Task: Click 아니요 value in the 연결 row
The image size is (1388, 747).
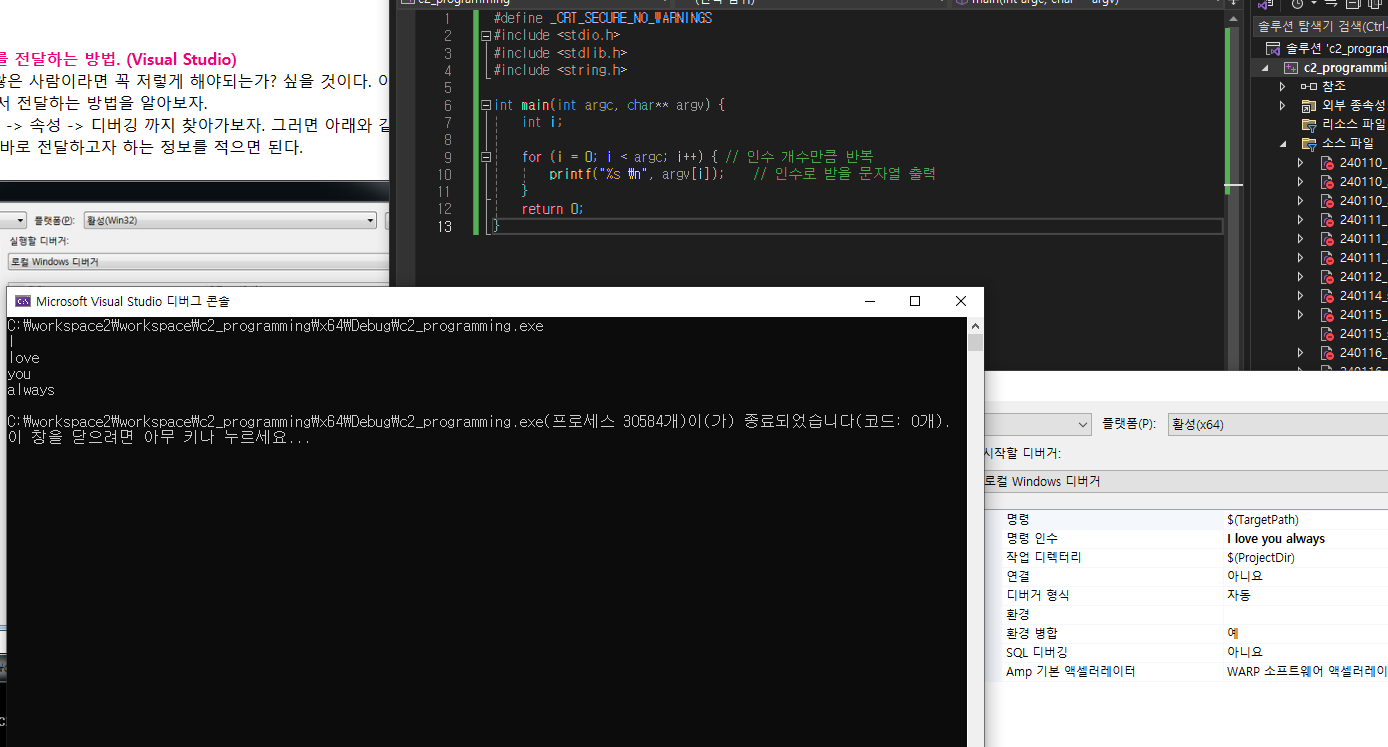Action: (1245, 576)
